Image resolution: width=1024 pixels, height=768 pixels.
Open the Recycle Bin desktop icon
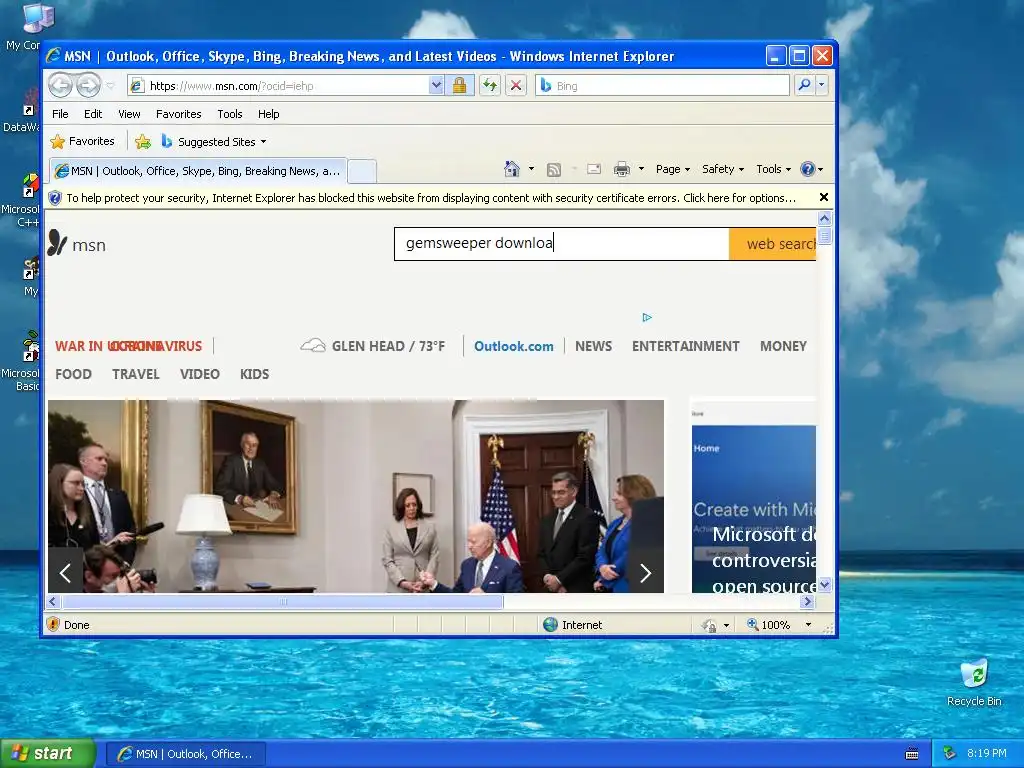pos(974,682)
